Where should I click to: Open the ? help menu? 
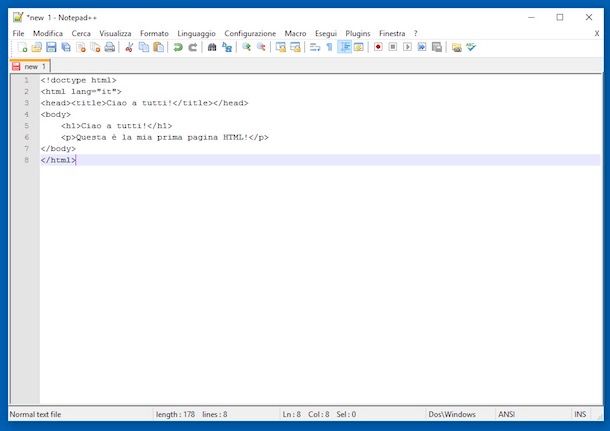415,33
